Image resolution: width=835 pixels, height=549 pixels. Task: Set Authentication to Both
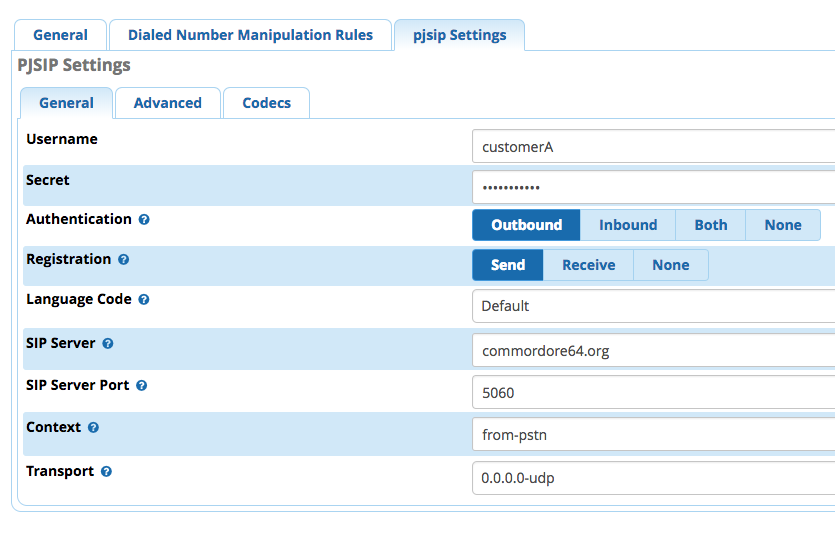(710, 225)
